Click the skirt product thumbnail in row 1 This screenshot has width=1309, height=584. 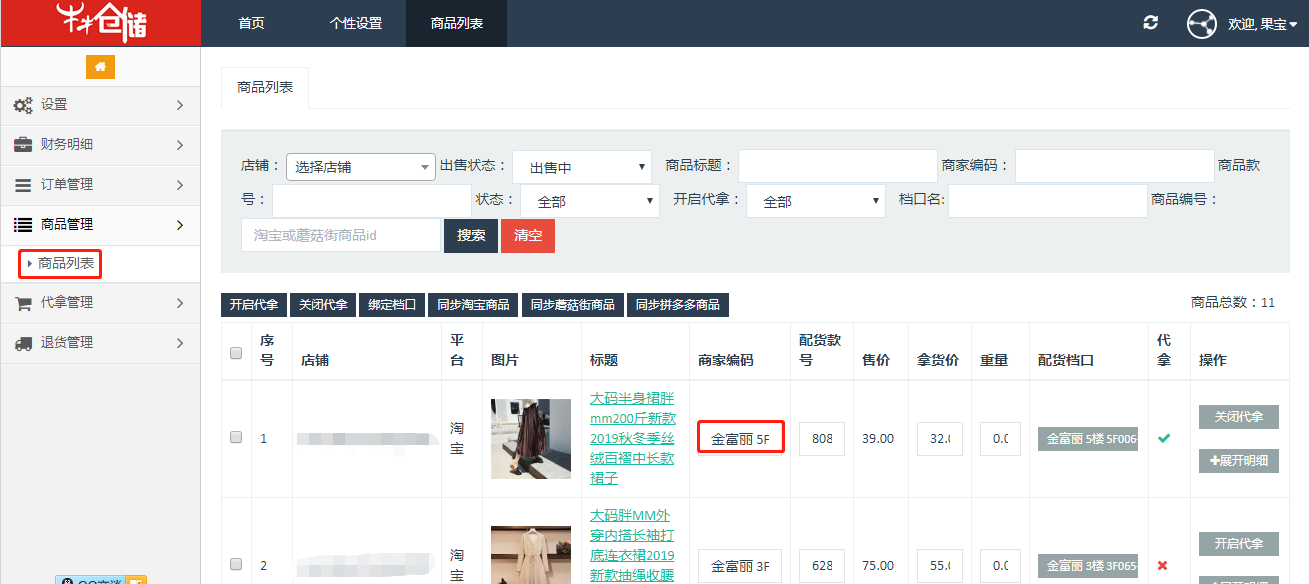point(531,438)
